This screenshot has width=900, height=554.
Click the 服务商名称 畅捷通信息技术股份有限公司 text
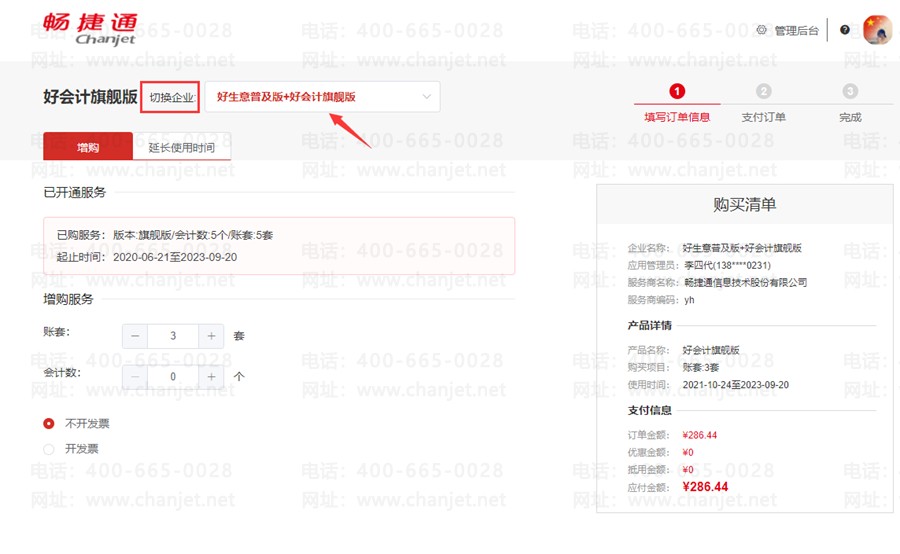[746, 282]
